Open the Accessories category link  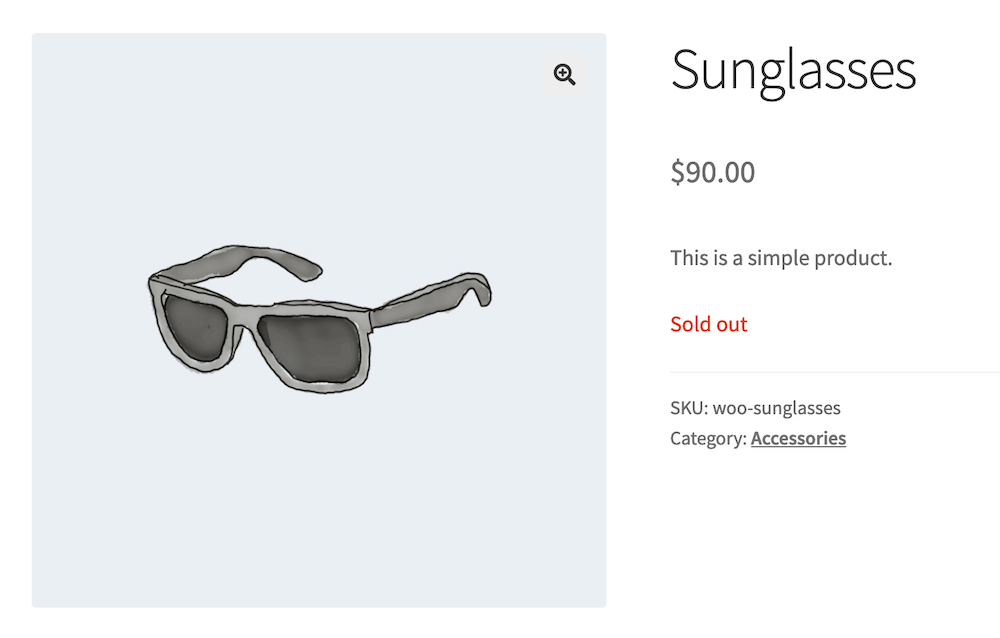tap(798, 438)
